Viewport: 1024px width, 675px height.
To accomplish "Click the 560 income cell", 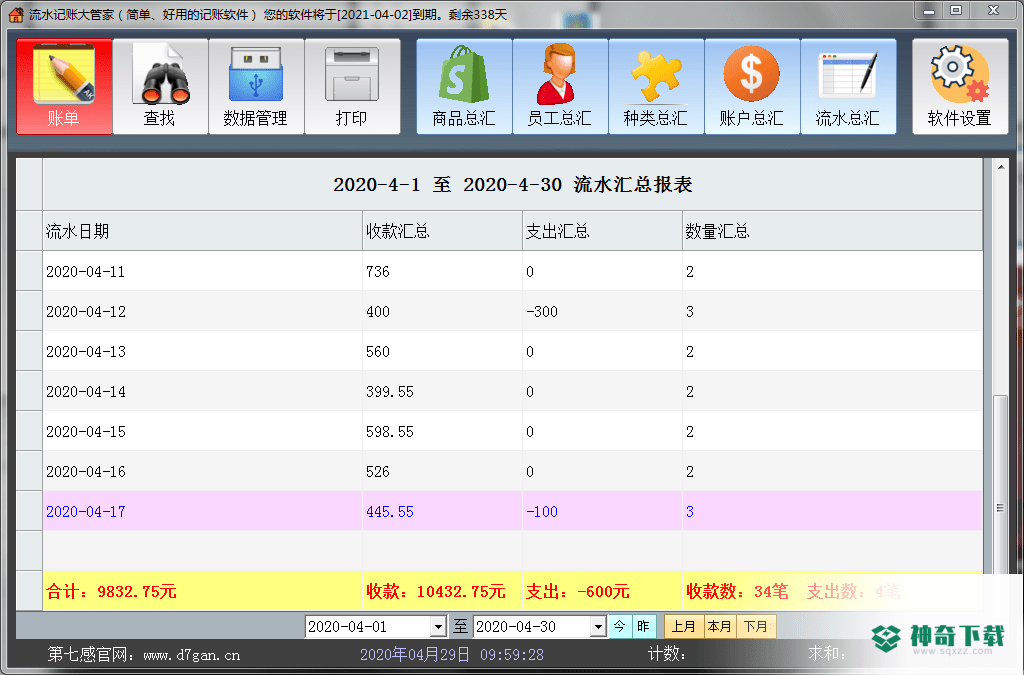I will click(x=443, y=351).
